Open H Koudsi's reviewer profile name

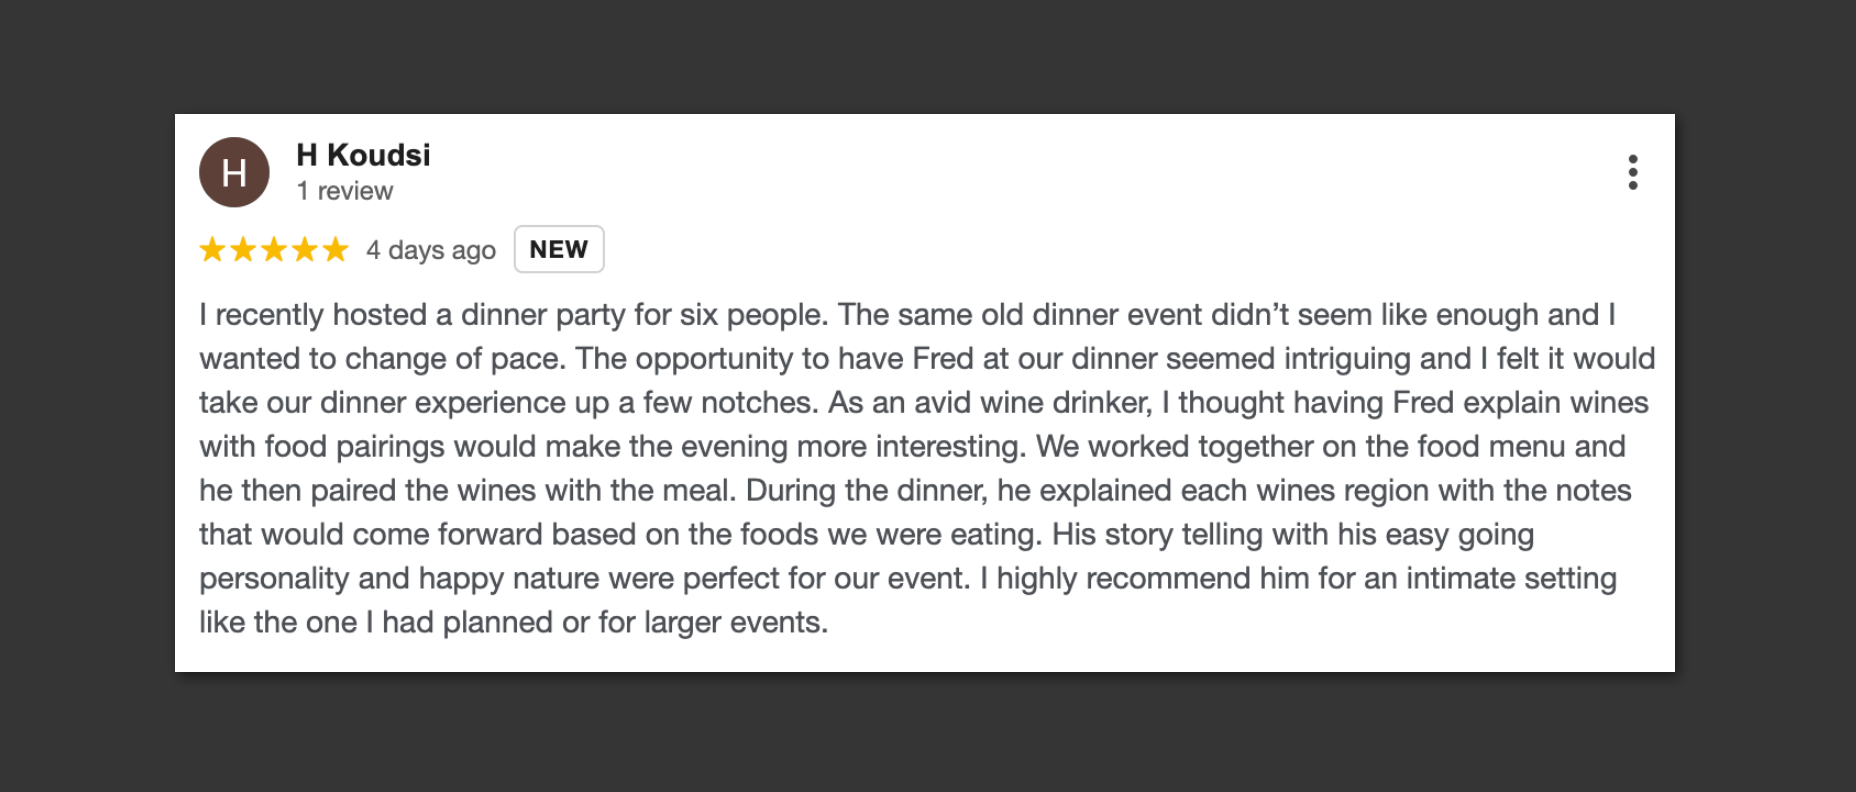pyautogui.click(x=363, y=155)
